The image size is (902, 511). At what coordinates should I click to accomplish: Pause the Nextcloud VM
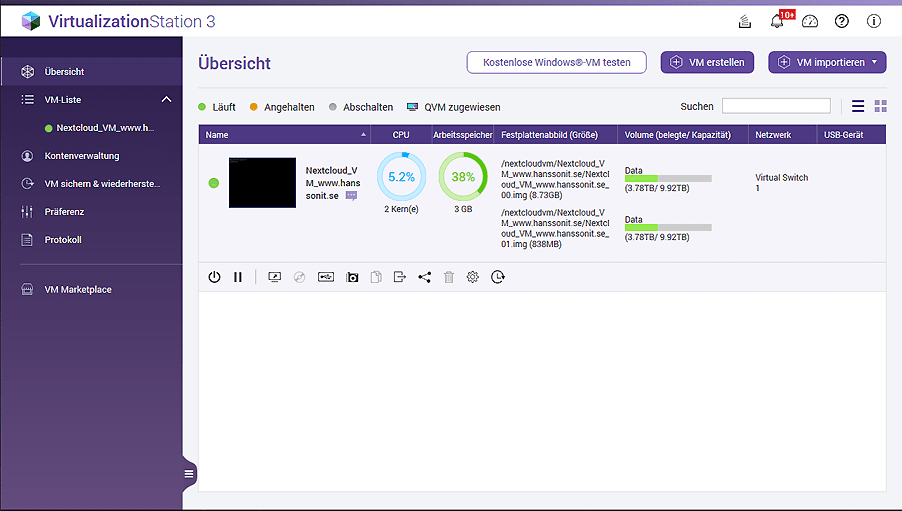pos(238,277)
